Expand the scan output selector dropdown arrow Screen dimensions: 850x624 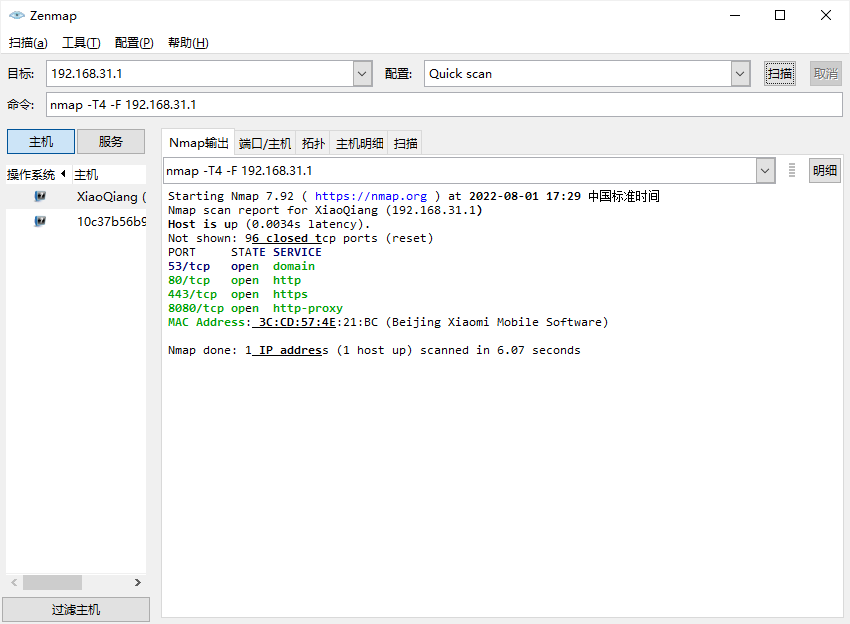pyautogui.click(x=765, y=171)
